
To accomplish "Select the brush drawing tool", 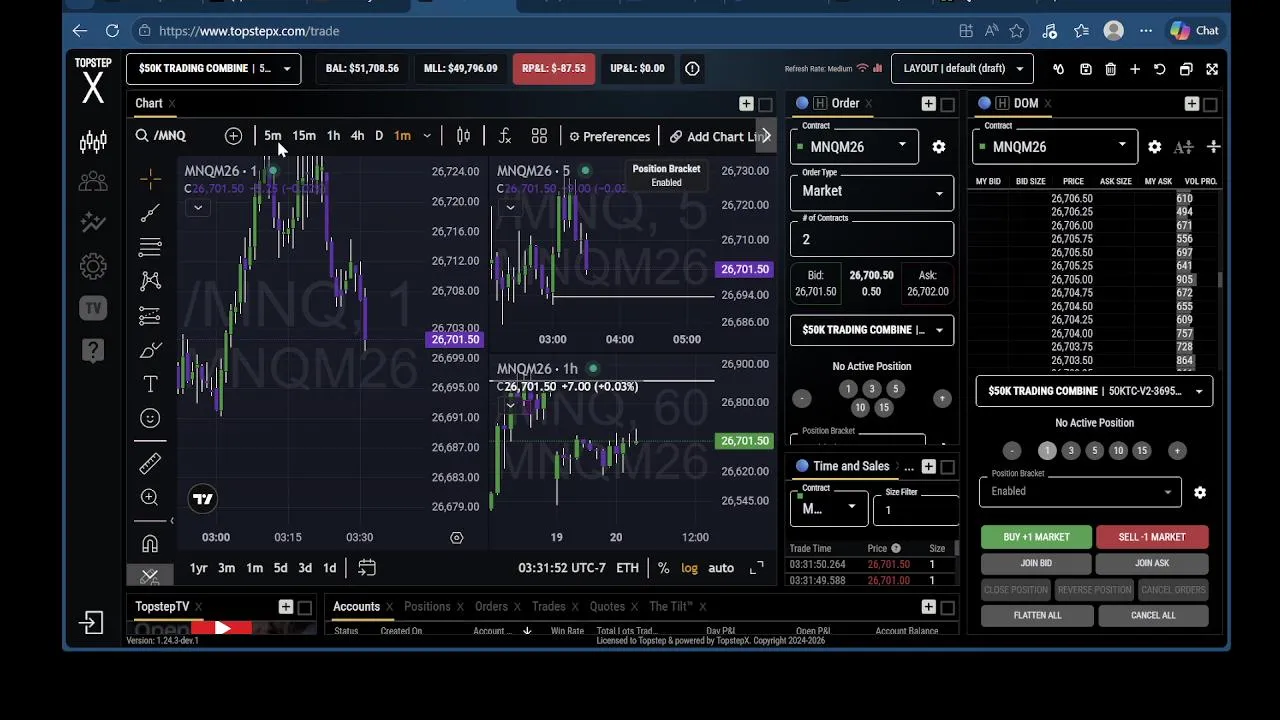I will tap(150, 350).
